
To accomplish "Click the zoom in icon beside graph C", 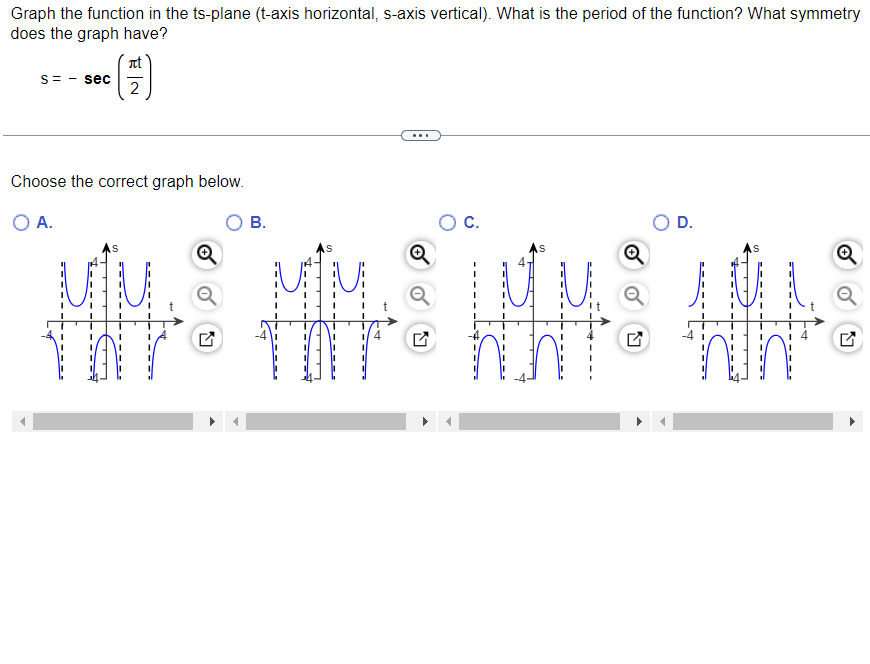I will pyautogui.click(x=633, y=255).
